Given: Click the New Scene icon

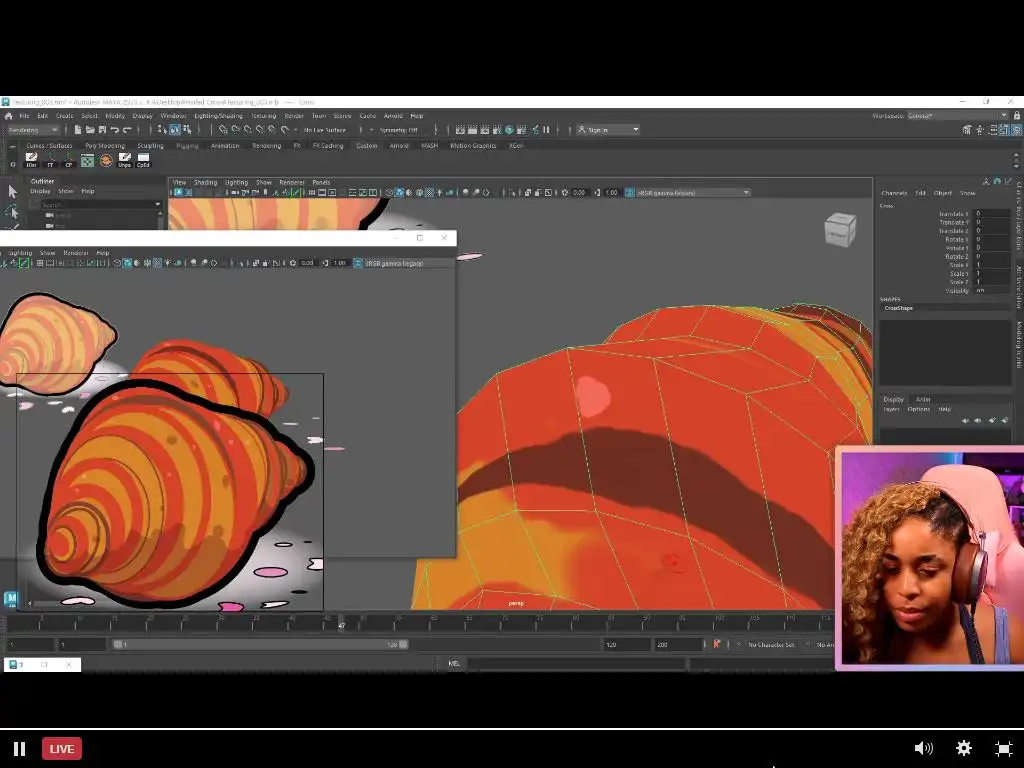Looking at the screenshot, I should [78, 130].
